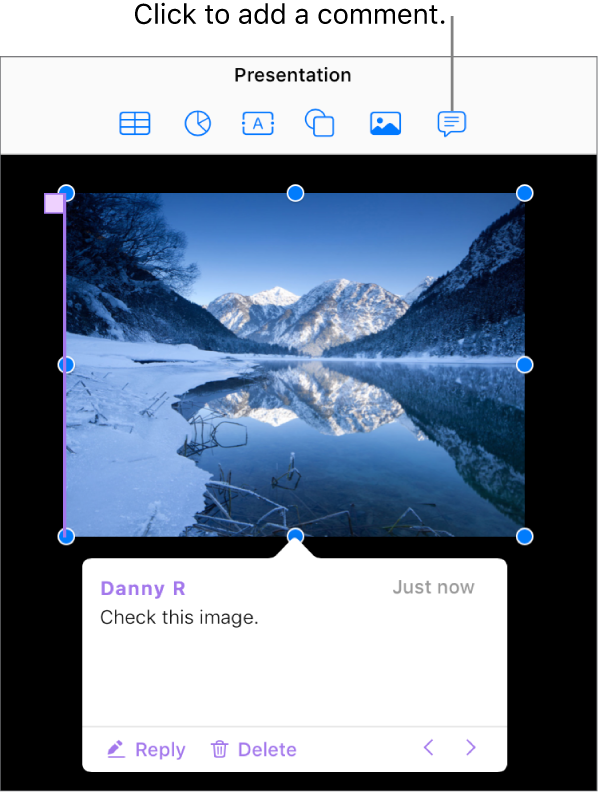The width and height of the screenshot is (600, 794).
Task: Click the top-right corner image handle
Action: pyautogui.click(x=525, y=193)
